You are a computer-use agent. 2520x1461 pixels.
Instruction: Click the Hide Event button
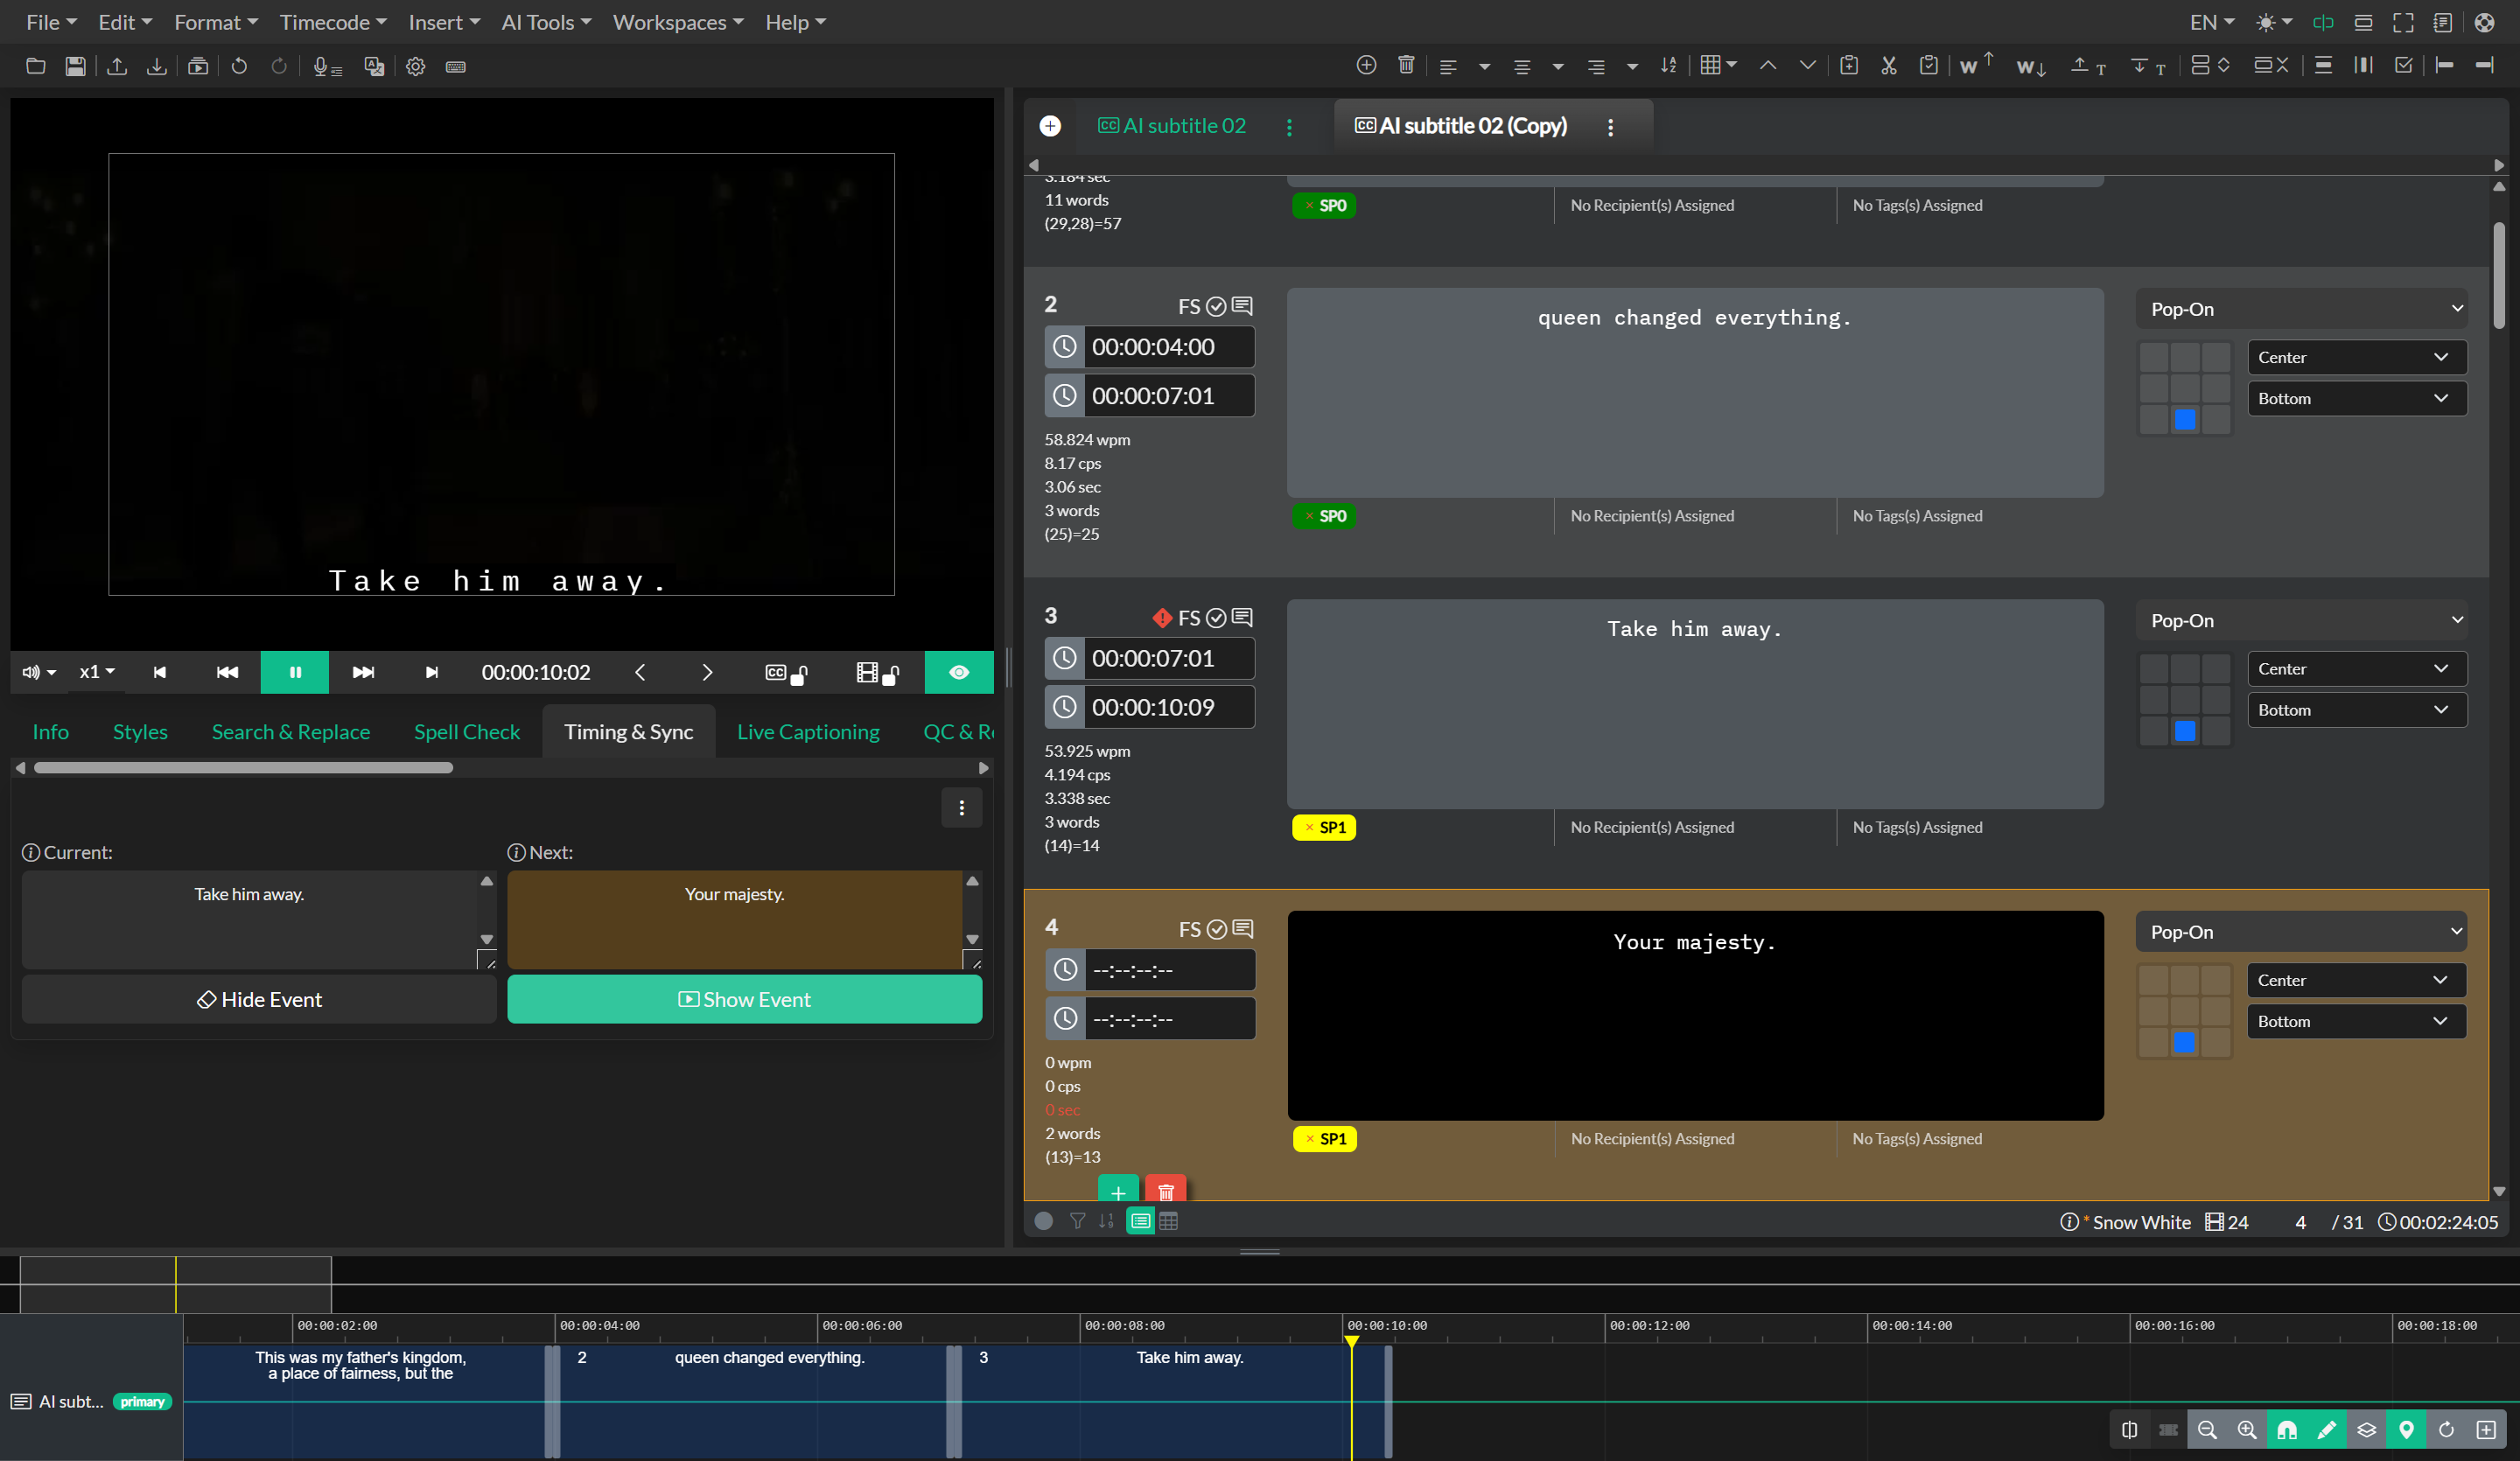pos(259,999)
